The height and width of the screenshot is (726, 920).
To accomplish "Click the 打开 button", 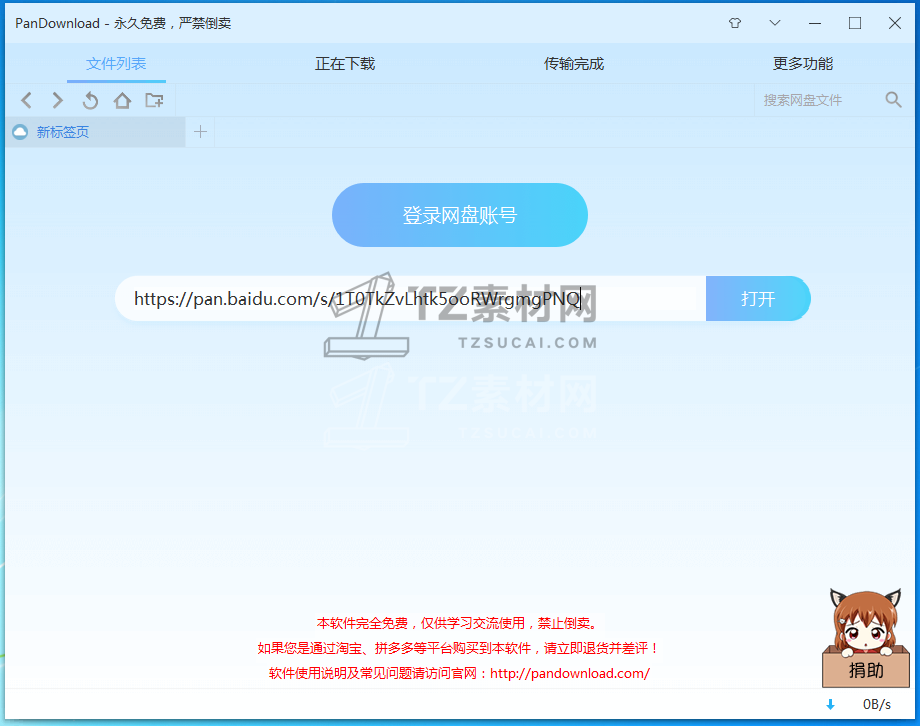I will pyautogui.click(x=758, y=299).
